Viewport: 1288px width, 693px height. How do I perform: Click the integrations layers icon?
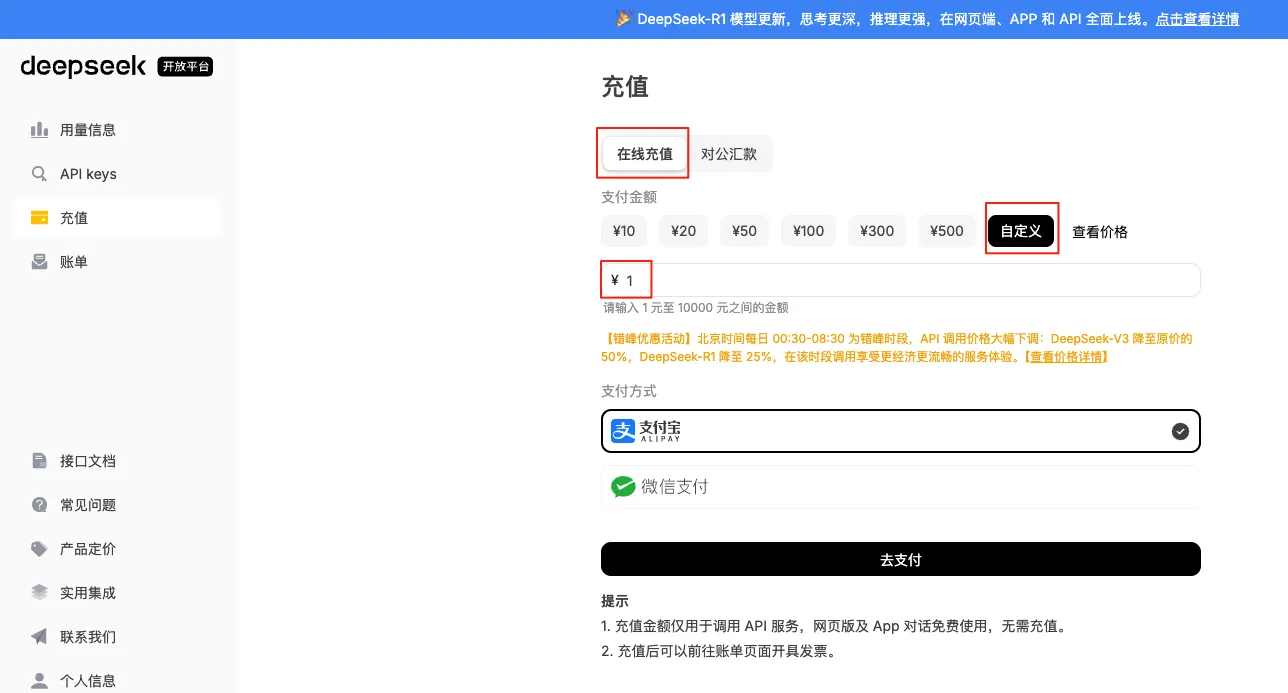click(x=39, y=593)
